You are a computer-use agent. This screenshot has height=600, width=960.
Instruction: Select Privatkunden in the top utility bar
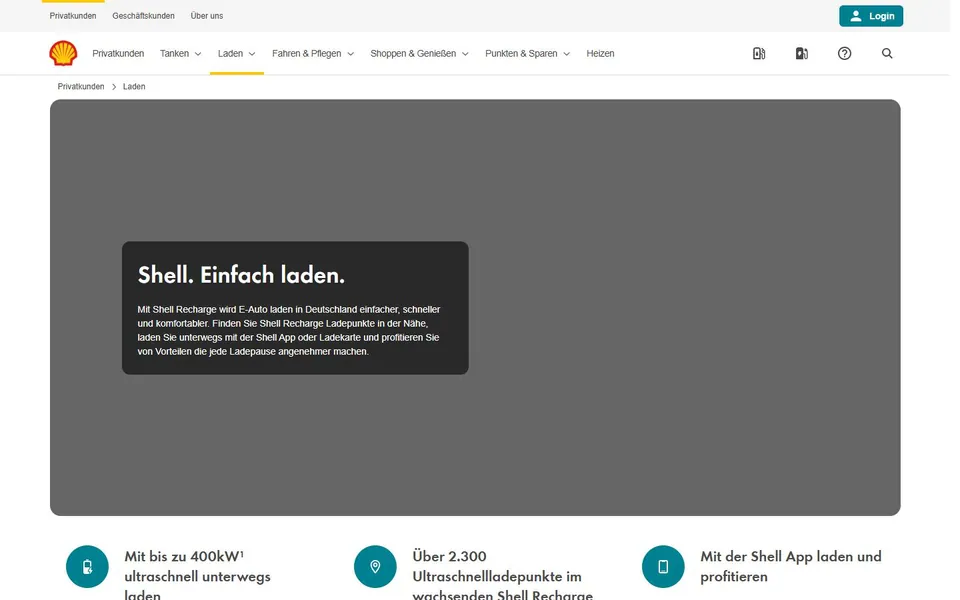pos(73,16)
